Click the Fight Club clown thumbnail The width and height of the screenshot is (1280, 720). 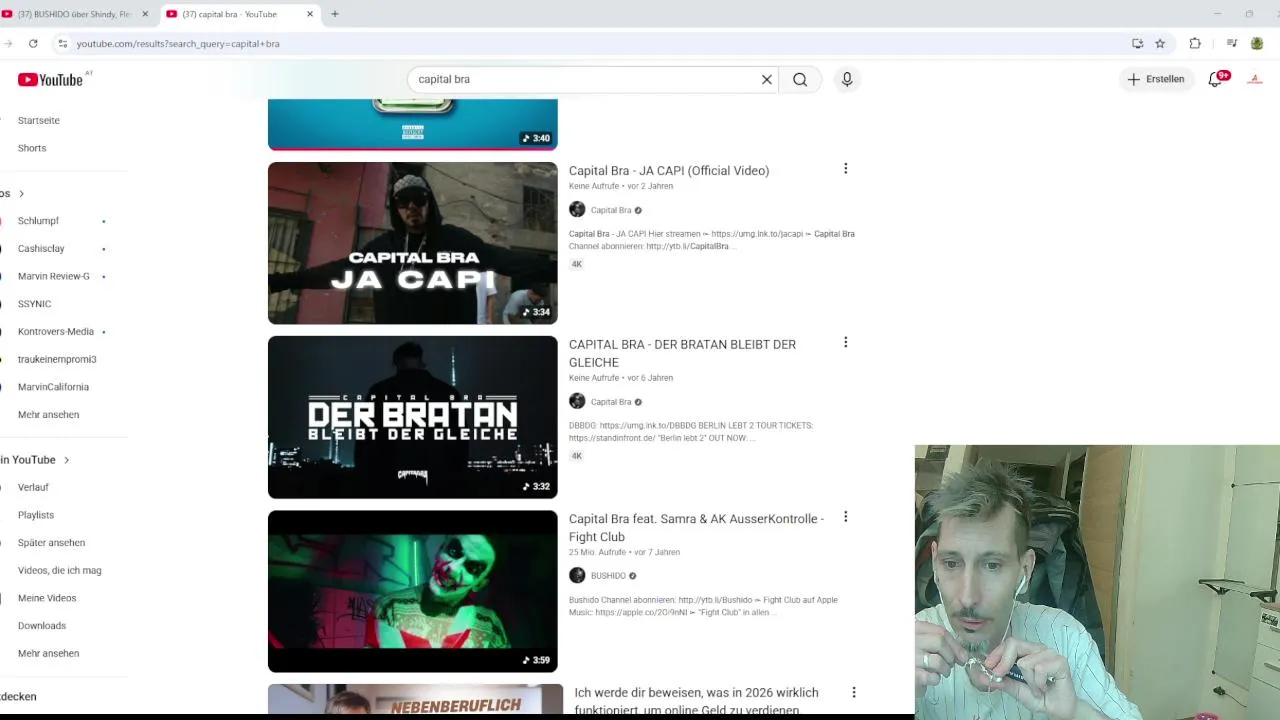412,591
